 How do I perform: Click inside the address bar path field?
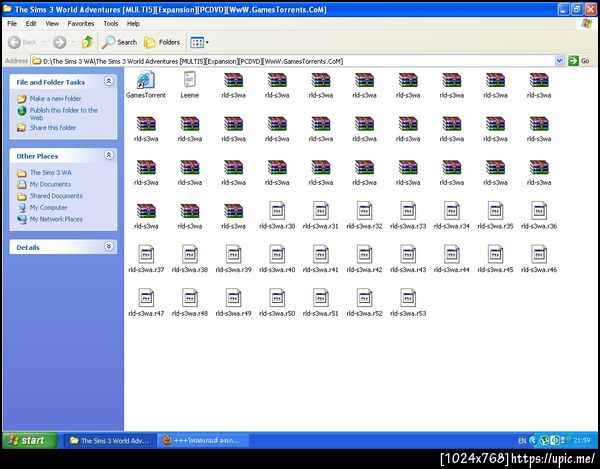(x=293, y=61)
